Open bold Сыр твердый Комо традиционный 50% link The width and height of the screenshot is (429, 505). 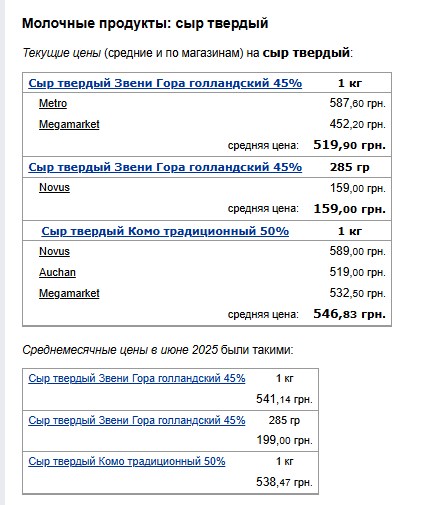(x=165, y=231)
